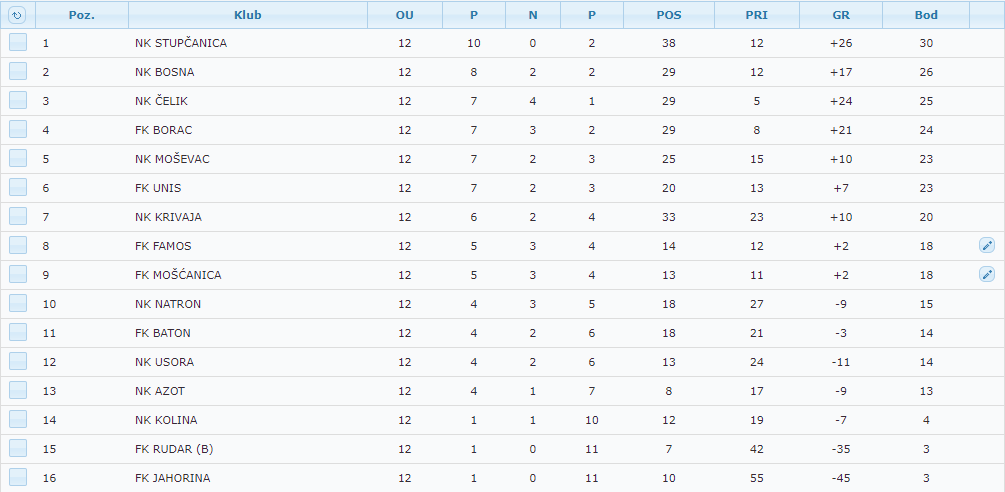The image size is (1005, 492).
Task: Click the OU column header
Action: (x=404, y=15)
